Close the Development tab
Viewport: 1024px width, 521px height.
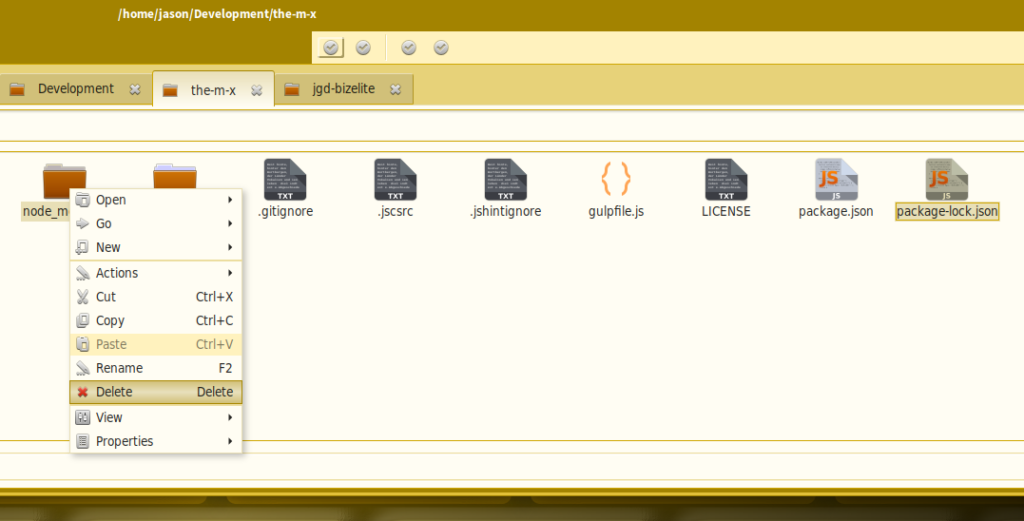tap(135, 90)
